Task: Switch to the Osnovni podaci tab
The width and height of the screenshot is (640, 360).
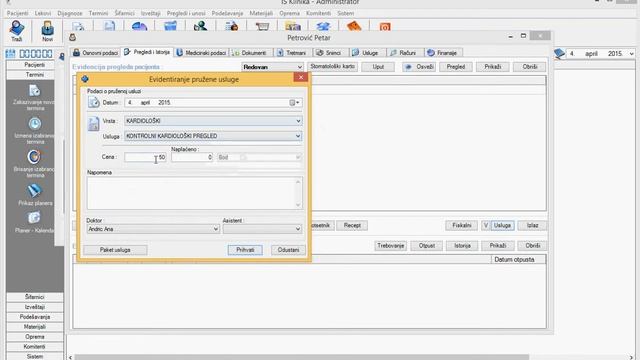Action: pyautogui.click(x=96, y=53)
